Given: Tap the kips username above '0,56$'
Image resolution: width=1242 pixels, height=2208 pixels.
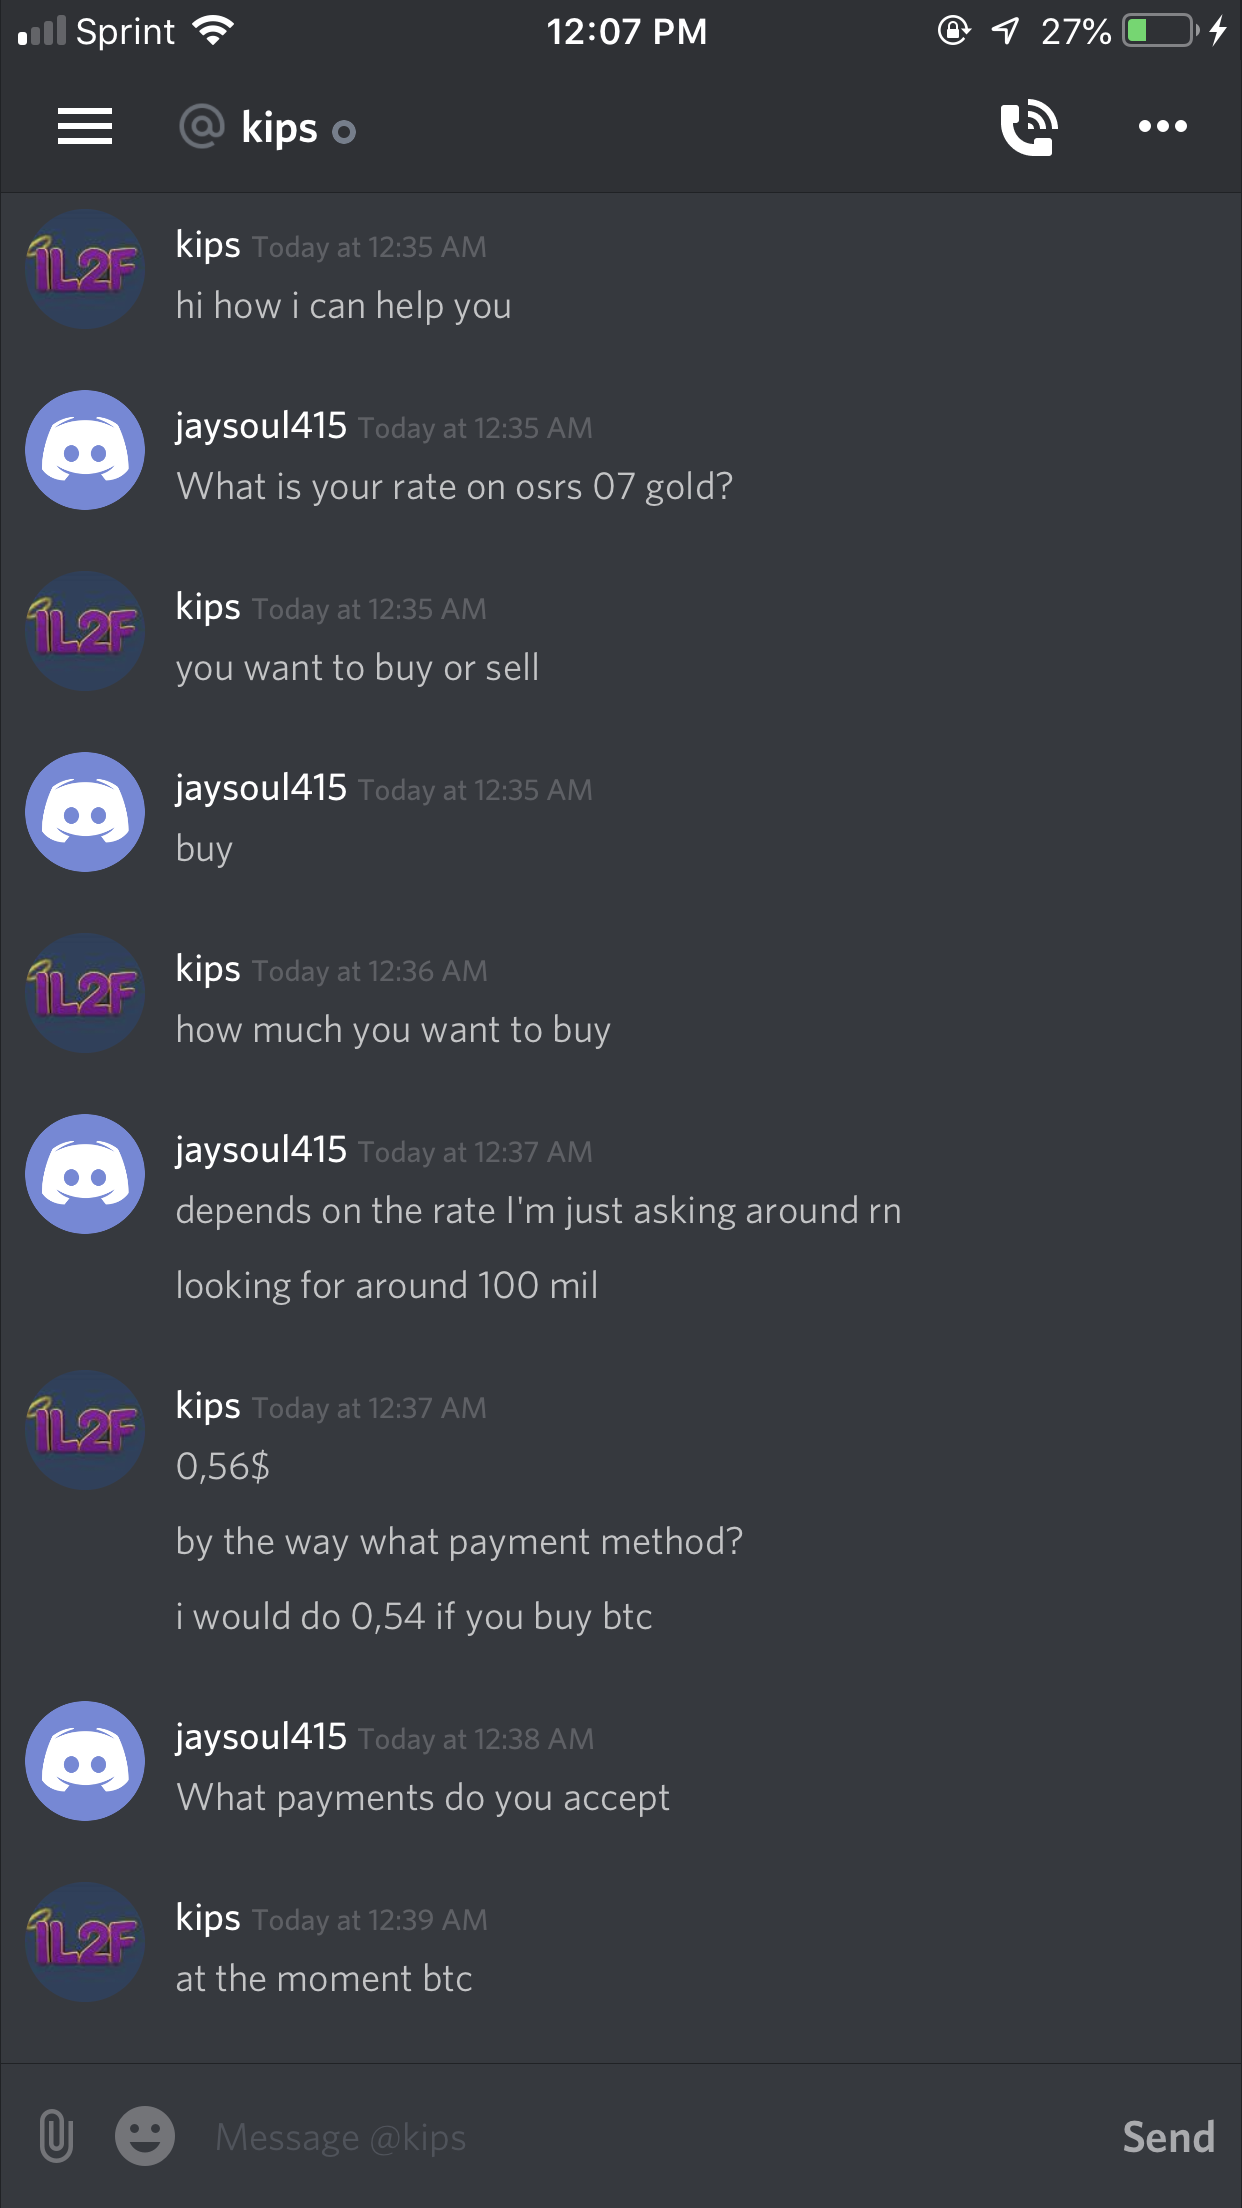Looking at the screenshot, I should [x=208, y=1406].
